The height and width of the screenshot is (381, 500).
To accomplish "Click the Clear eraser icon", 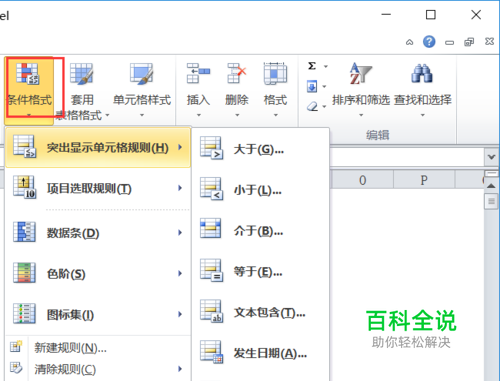I will (312, 107).
